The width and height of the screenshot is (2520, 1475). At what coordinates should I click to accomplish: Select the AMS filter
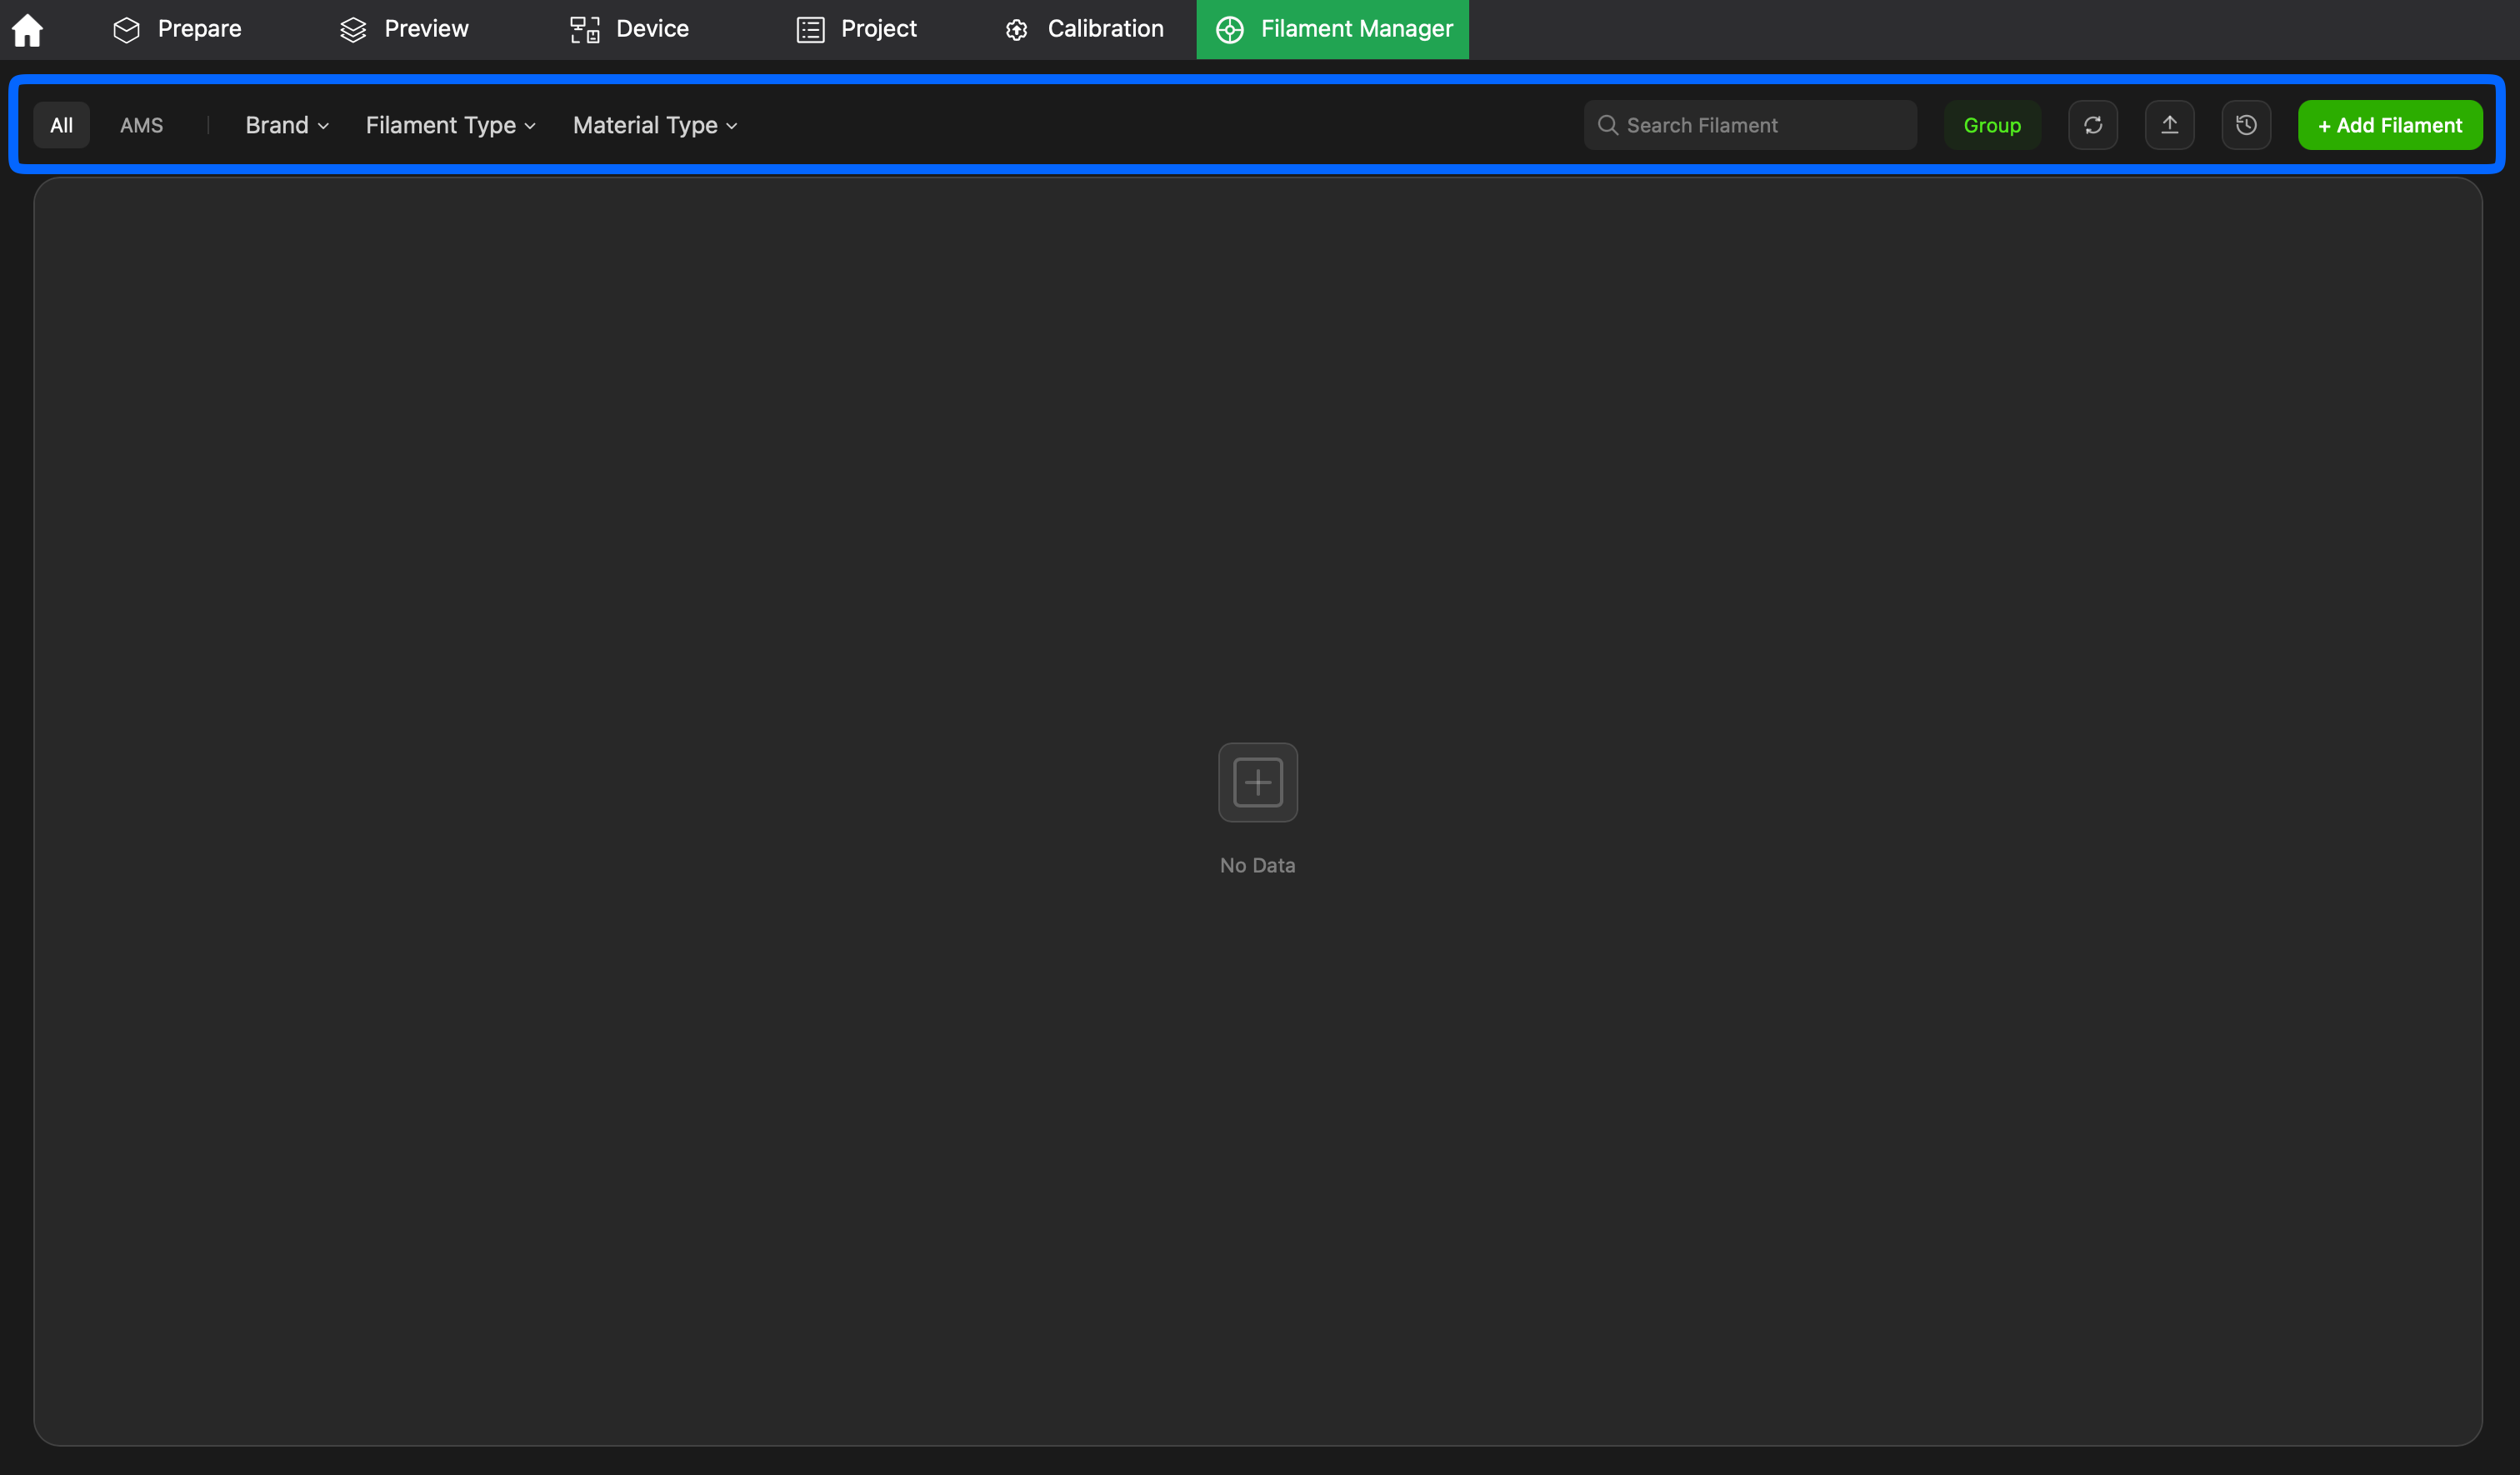[141, 125]
